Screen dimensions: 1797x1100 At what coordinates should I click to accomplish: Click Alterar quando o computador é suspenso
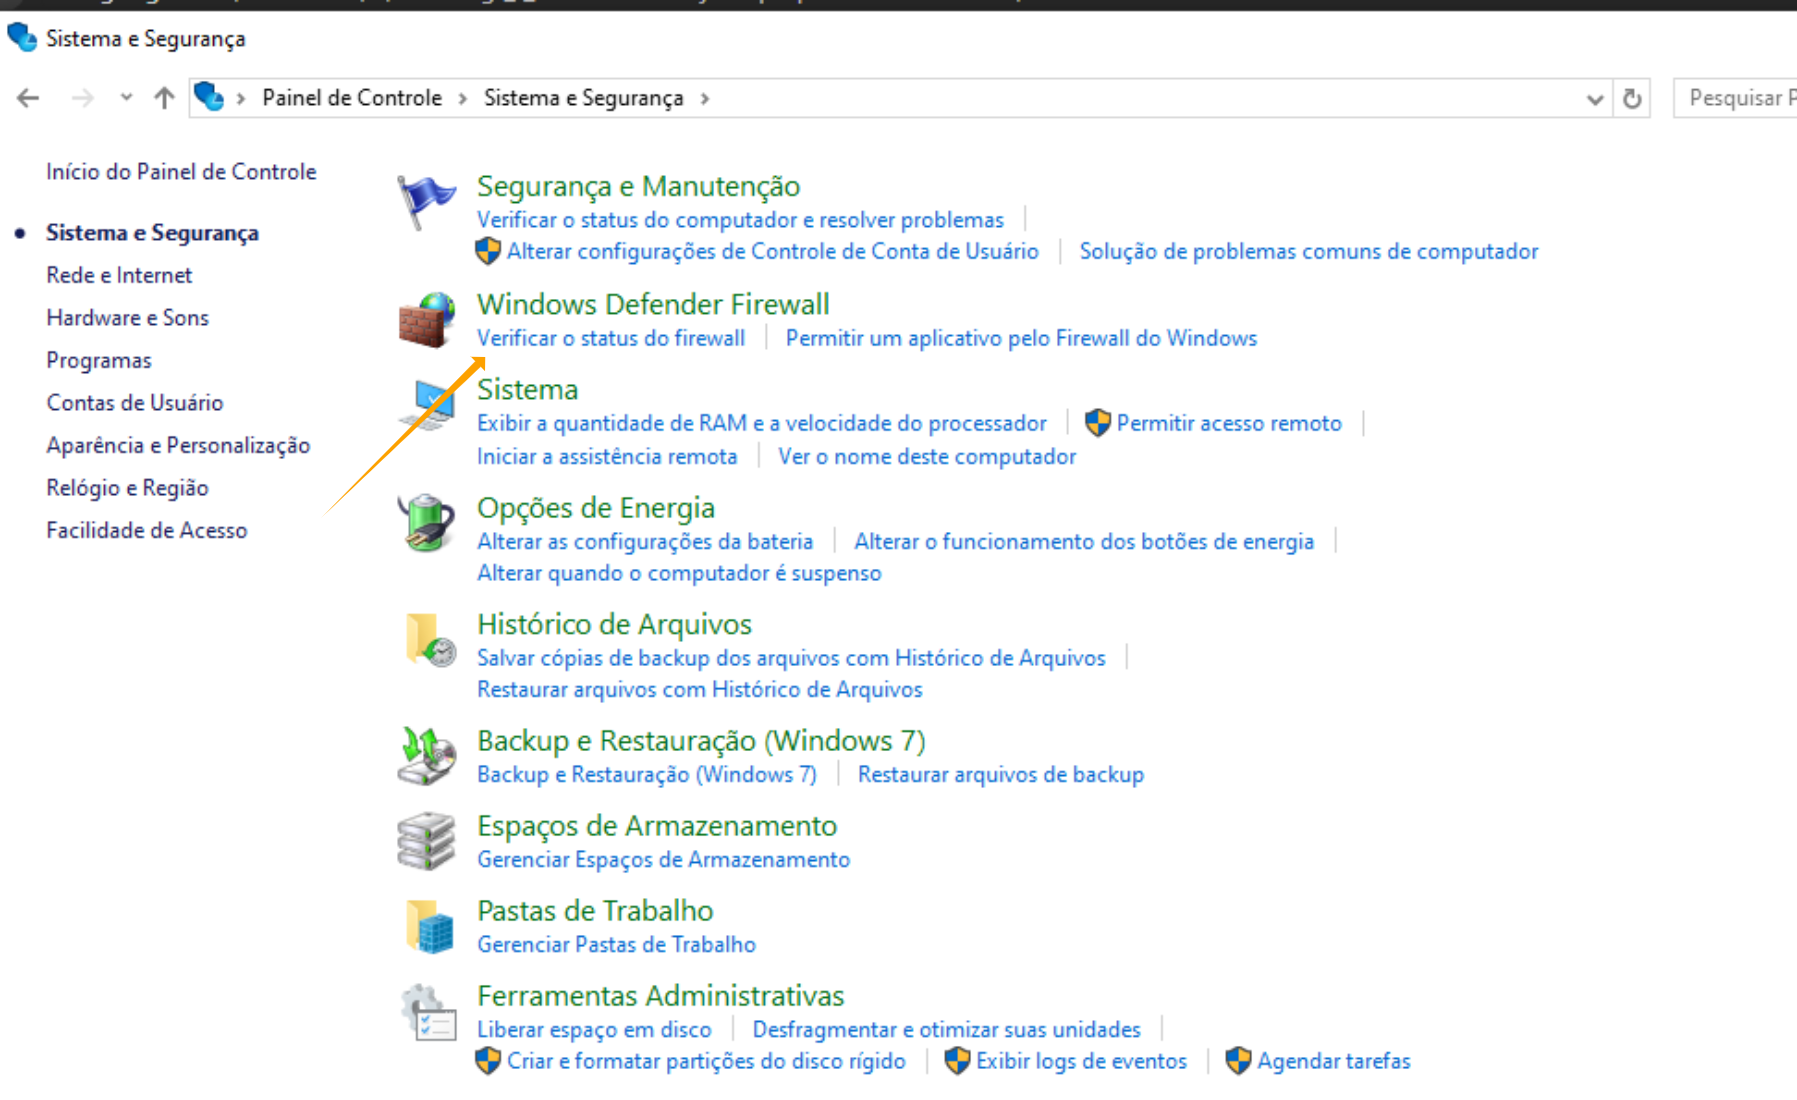tap(679, 574)
